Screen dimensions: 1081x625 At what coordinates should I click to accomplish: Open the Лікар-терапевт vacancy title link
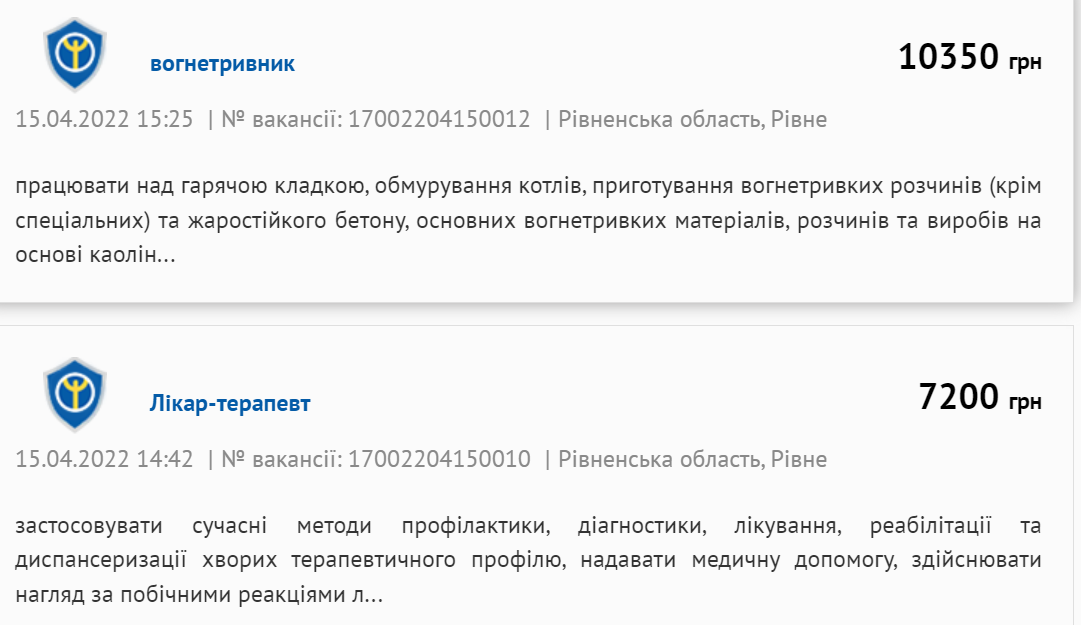click(230, 403)
